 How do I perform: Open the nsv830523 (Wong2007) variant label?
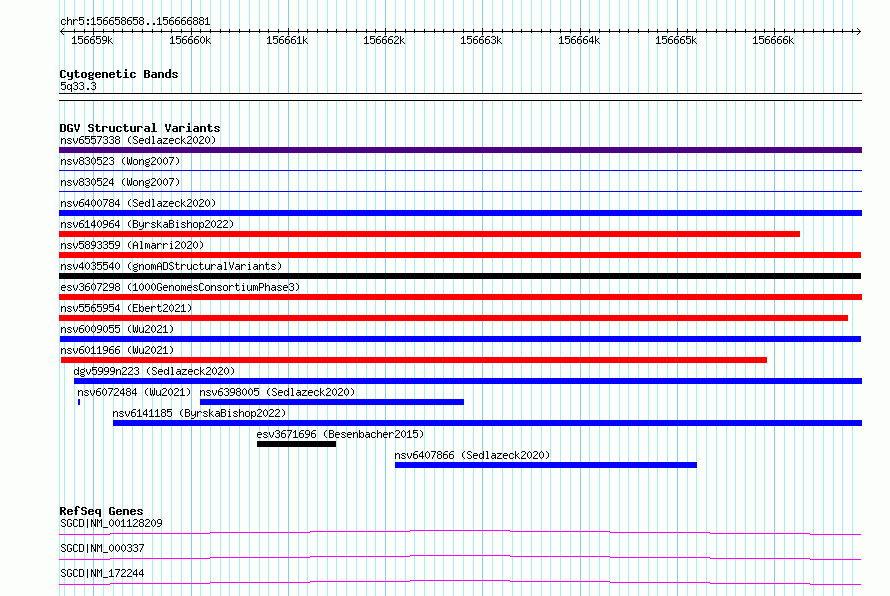pos(120,161)
